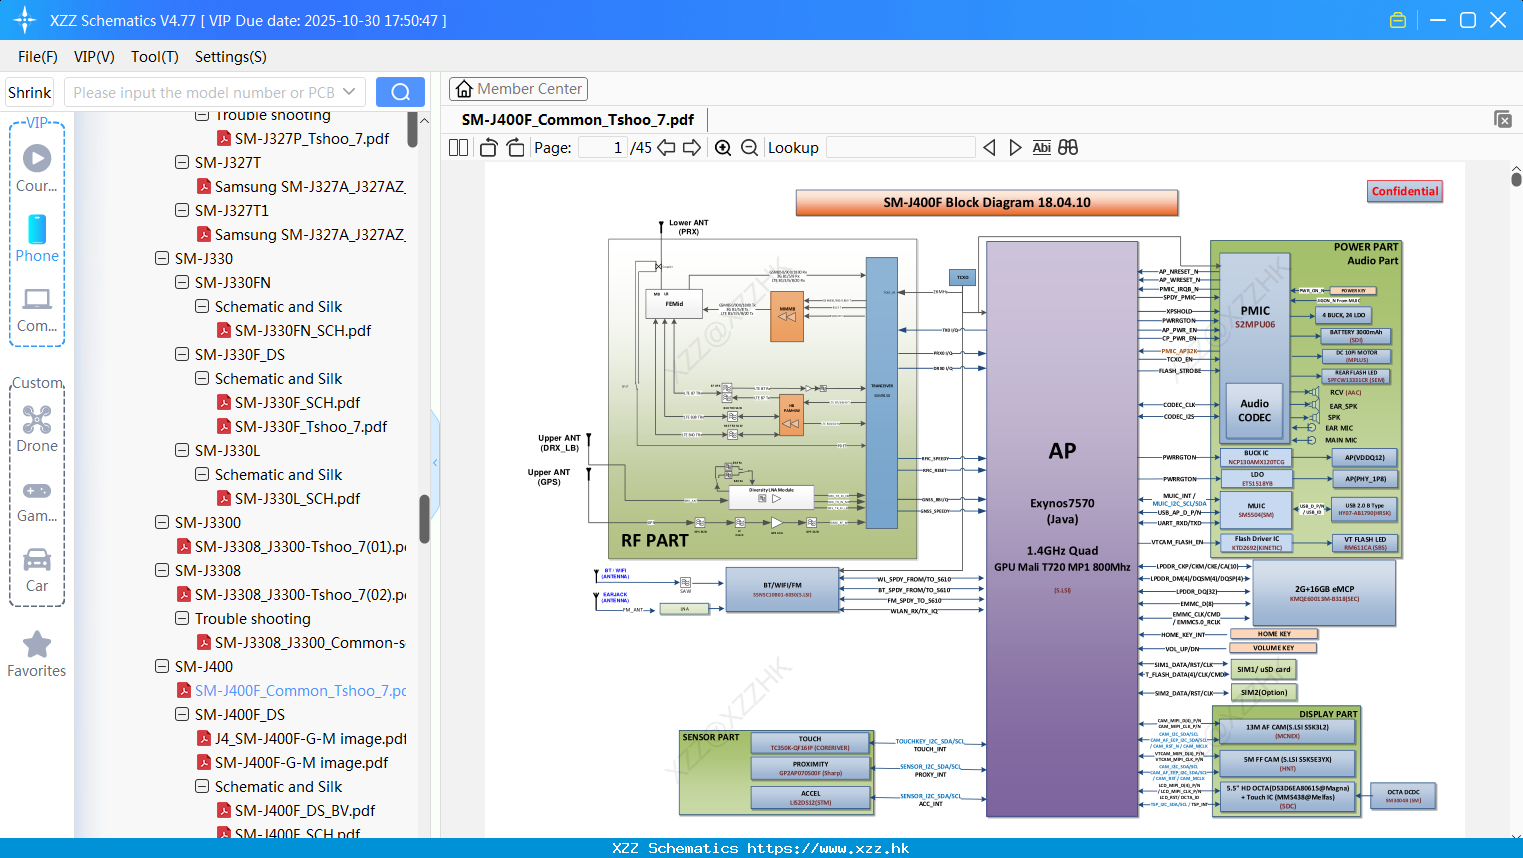1523x858 pixels.
Task: Click the AP Exynos7570 block in diagram
Action: 1062,529
